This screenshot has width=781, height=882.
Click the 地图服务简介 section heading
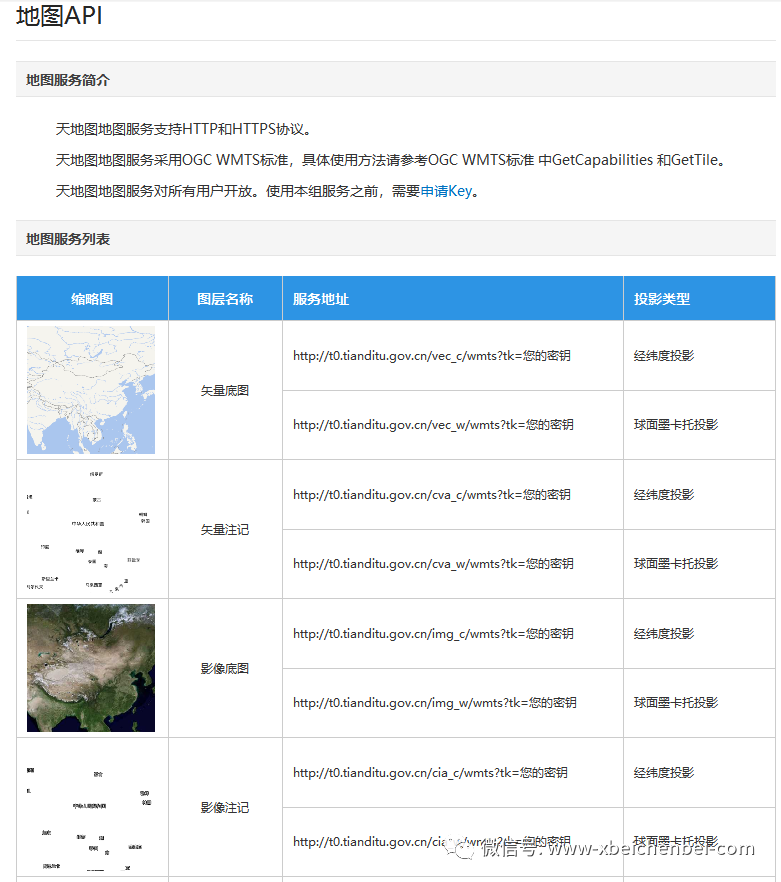(x=68, y=80)
